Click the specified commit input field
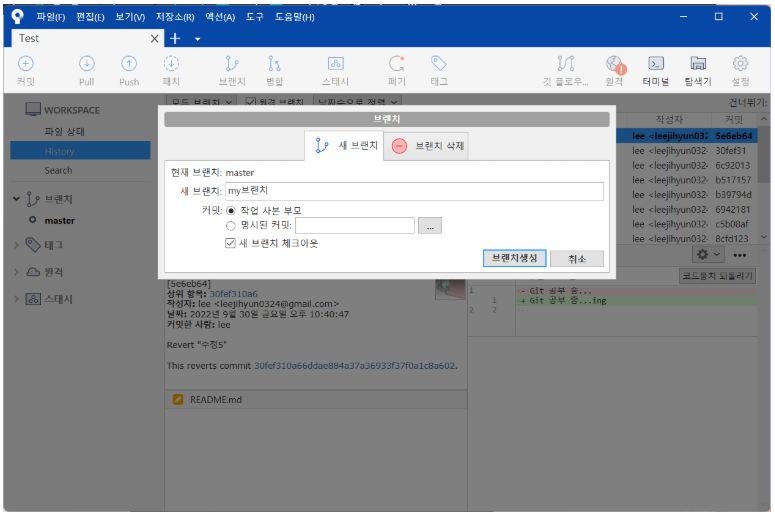Screen dimensions: 775x514 pos(355,226)
